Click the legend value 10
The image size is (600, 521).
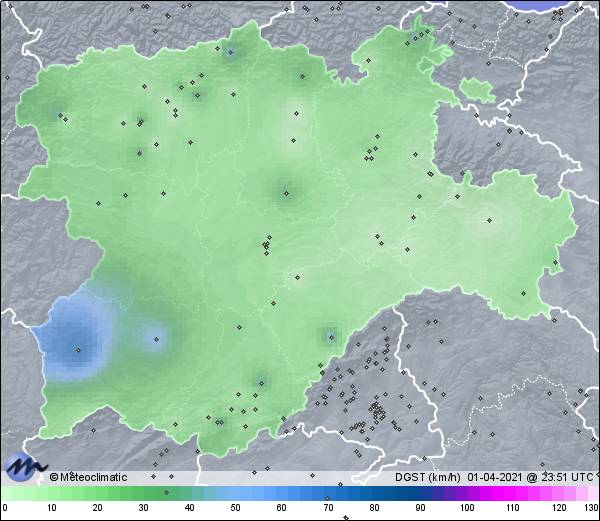52,508
